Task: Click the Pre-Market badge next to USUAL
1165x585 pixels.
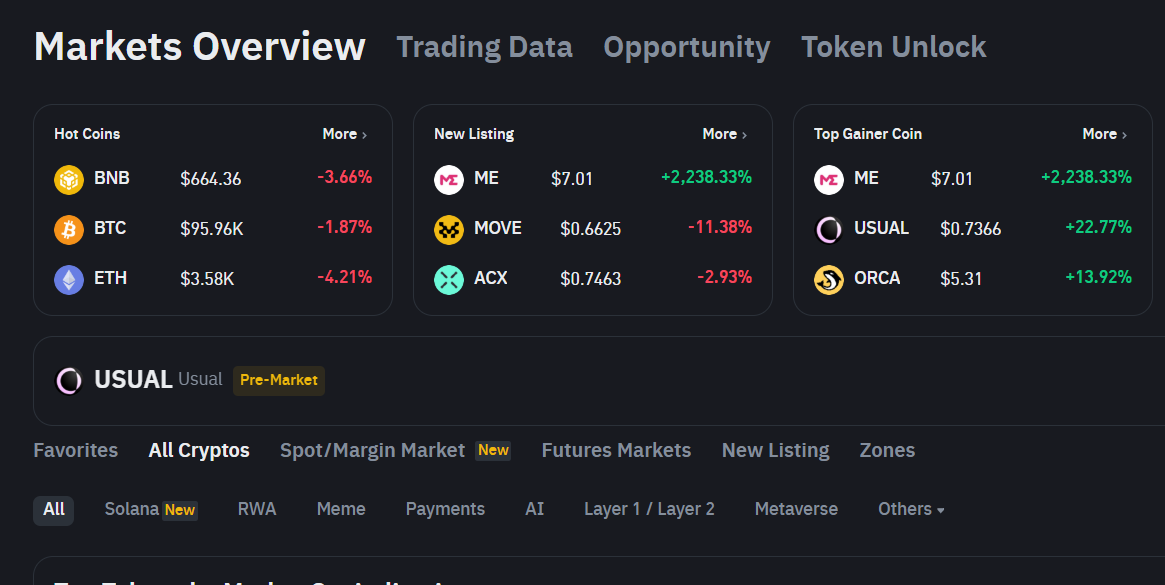Action: point(279,381)
